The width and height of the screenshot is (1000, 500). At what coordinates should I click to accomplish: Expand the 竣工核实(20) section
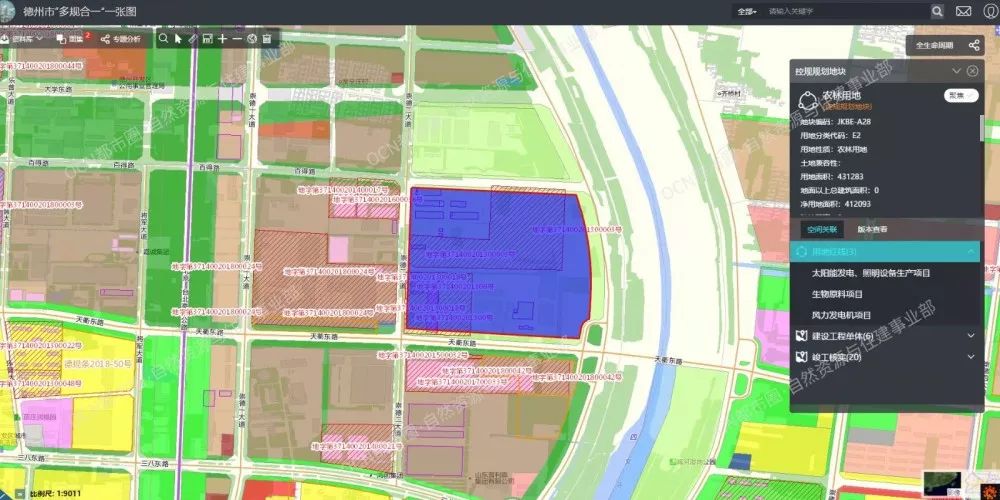(x=971, y=357)
